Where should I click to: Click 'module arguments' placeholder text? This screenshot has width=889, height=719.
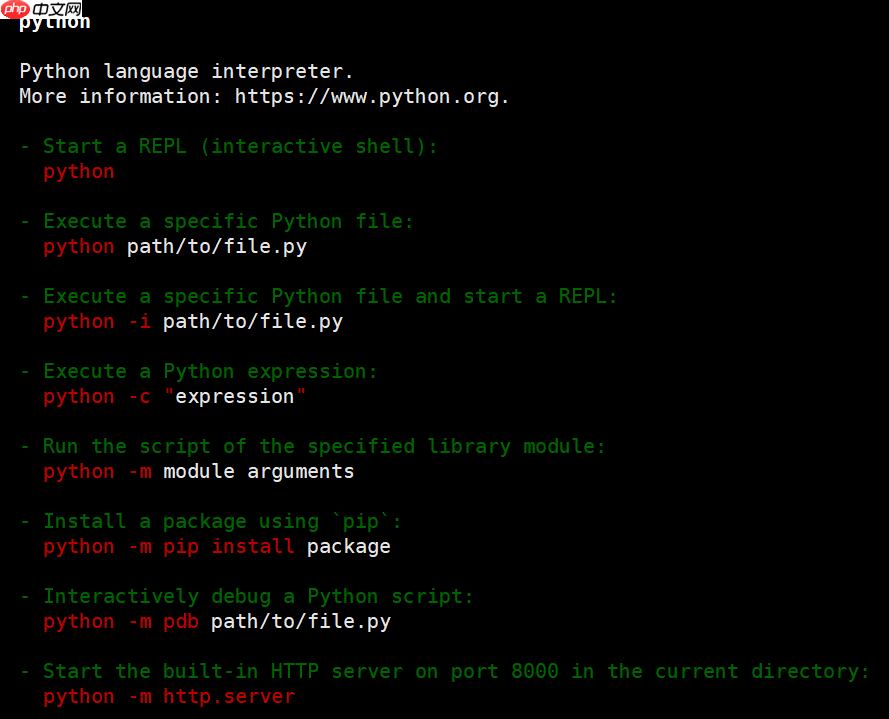[259, 472]
